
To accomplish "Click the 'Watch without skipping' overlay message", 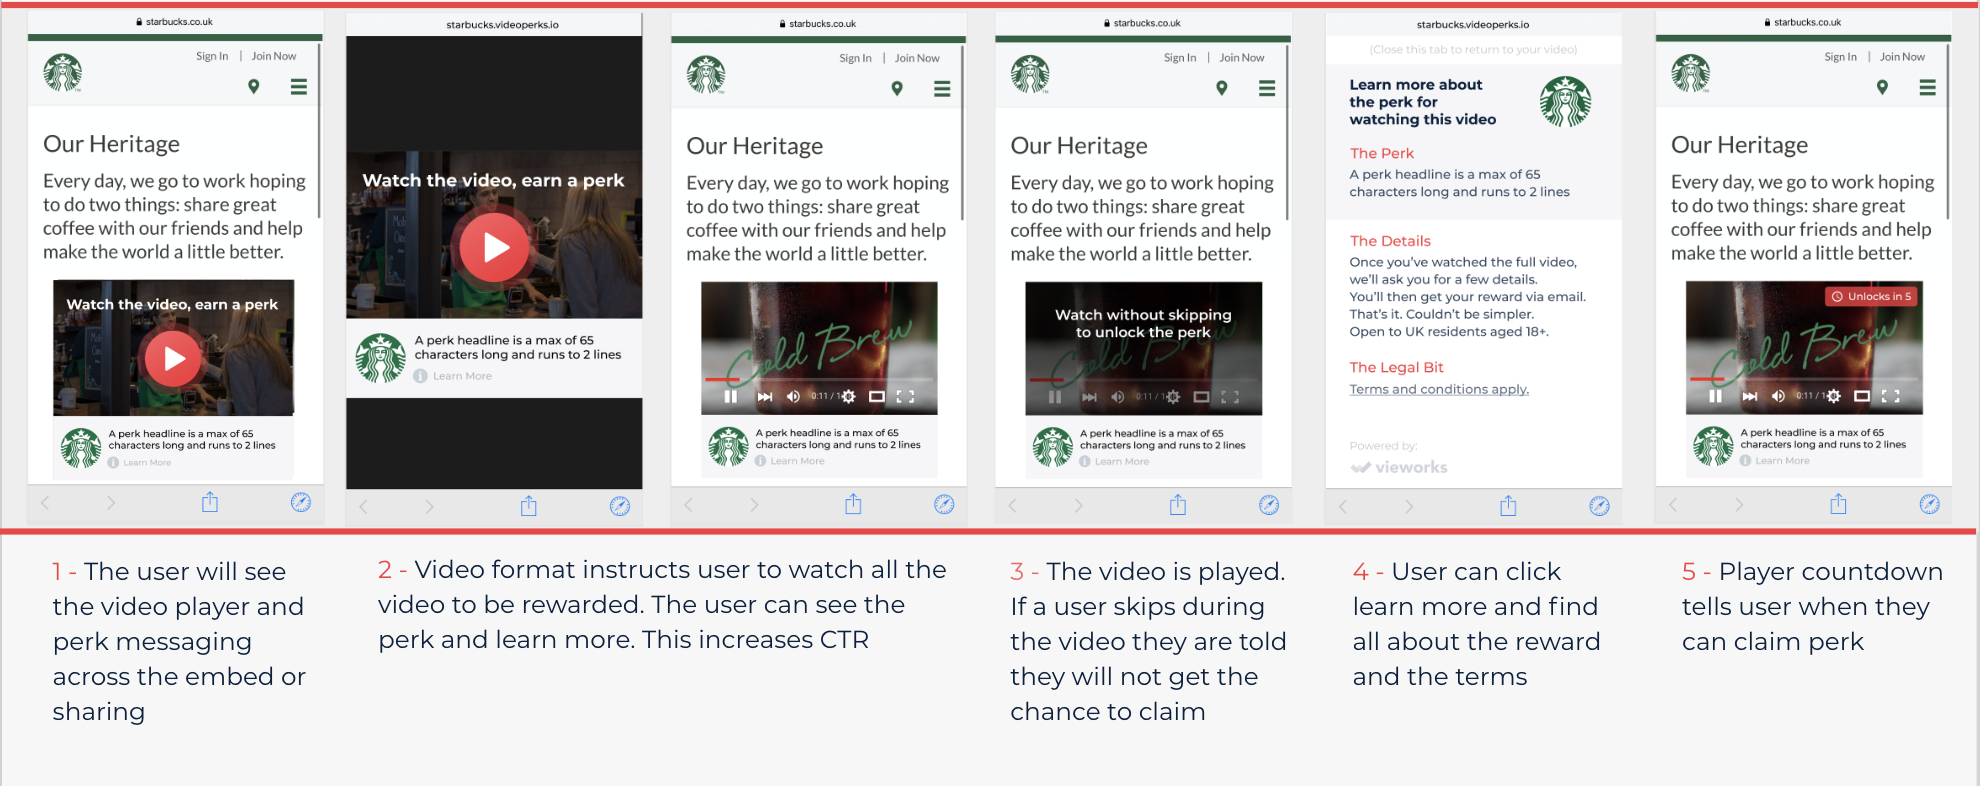I will click(x=1143, y=323).
